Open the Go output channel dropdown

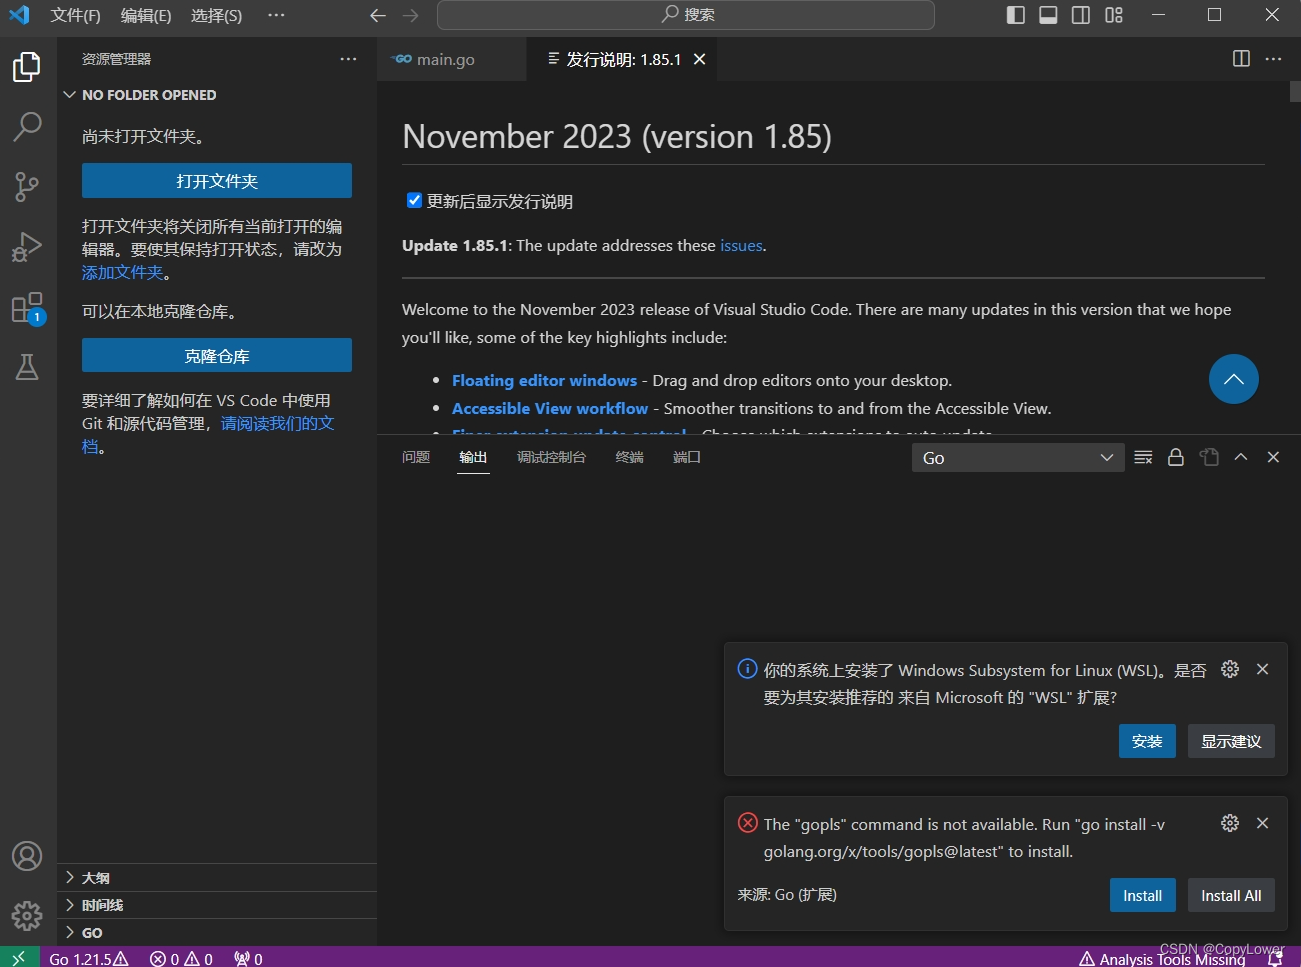(x=1017, y=458)
